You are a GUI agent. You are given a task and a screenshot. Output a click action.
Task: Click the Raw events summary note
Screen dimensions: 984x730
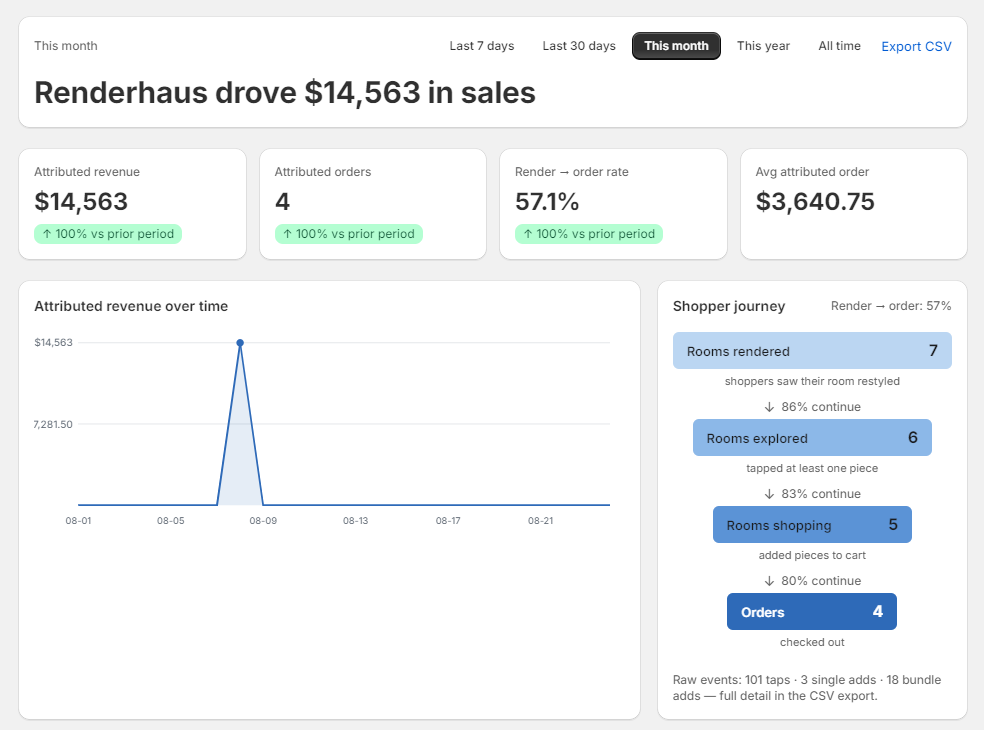[x=807, y=688]
